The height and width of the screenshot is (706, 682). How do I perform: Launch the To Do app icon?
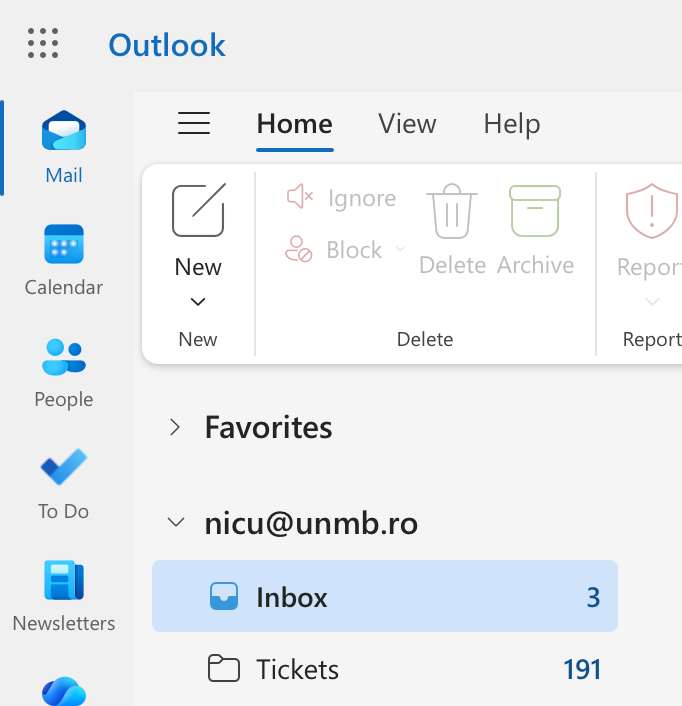click(64, 468)
